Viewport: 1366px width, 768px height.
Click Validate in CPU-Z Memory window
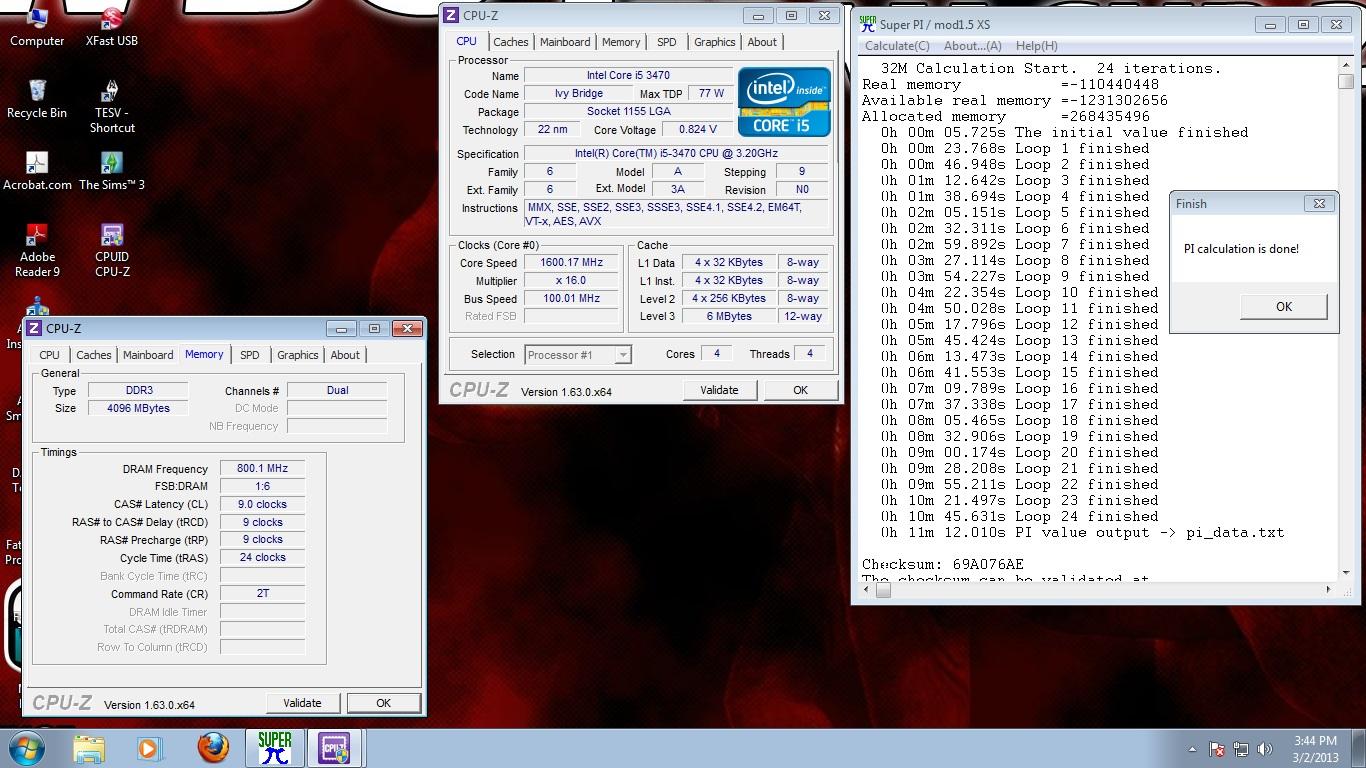pyautogui.click(x=303, y=703)
